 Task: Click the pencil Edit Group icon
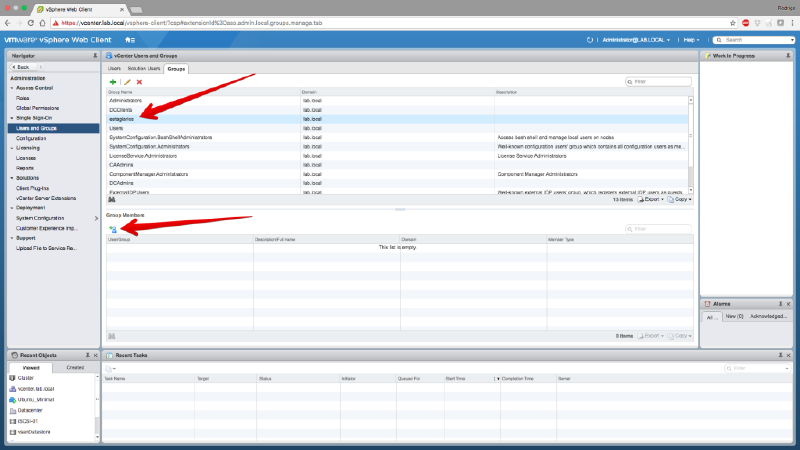(127, 82)
